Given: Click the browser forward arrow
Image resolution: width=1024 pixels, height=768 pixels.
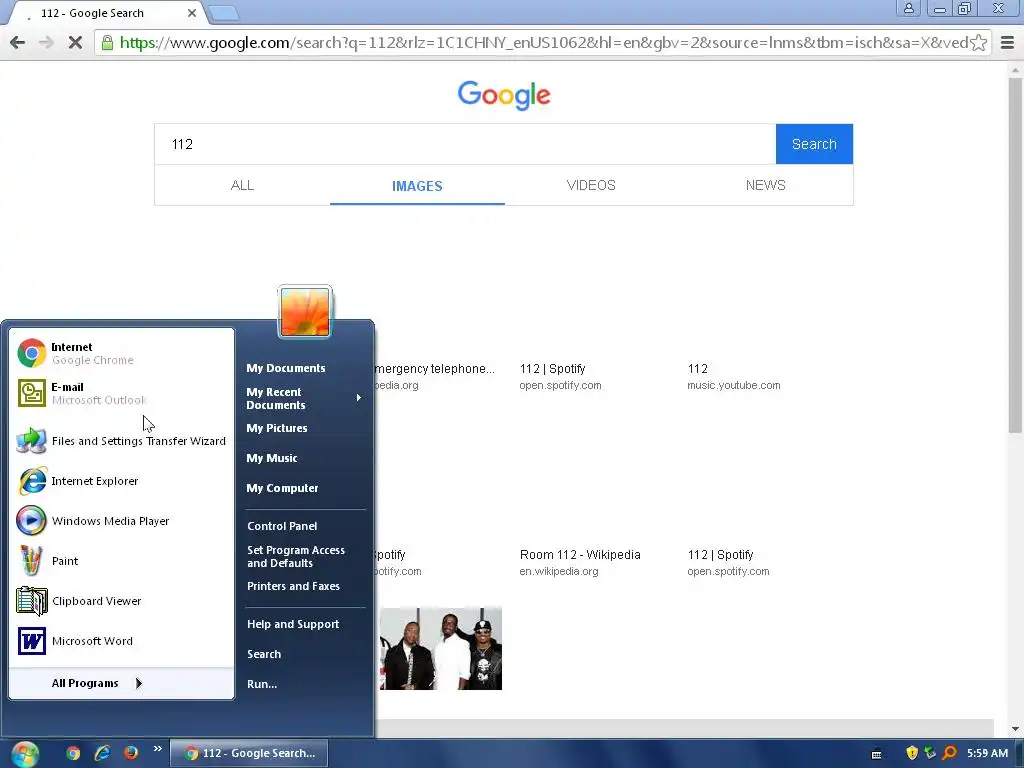Looking at the screenshot, I should [46, 43].
